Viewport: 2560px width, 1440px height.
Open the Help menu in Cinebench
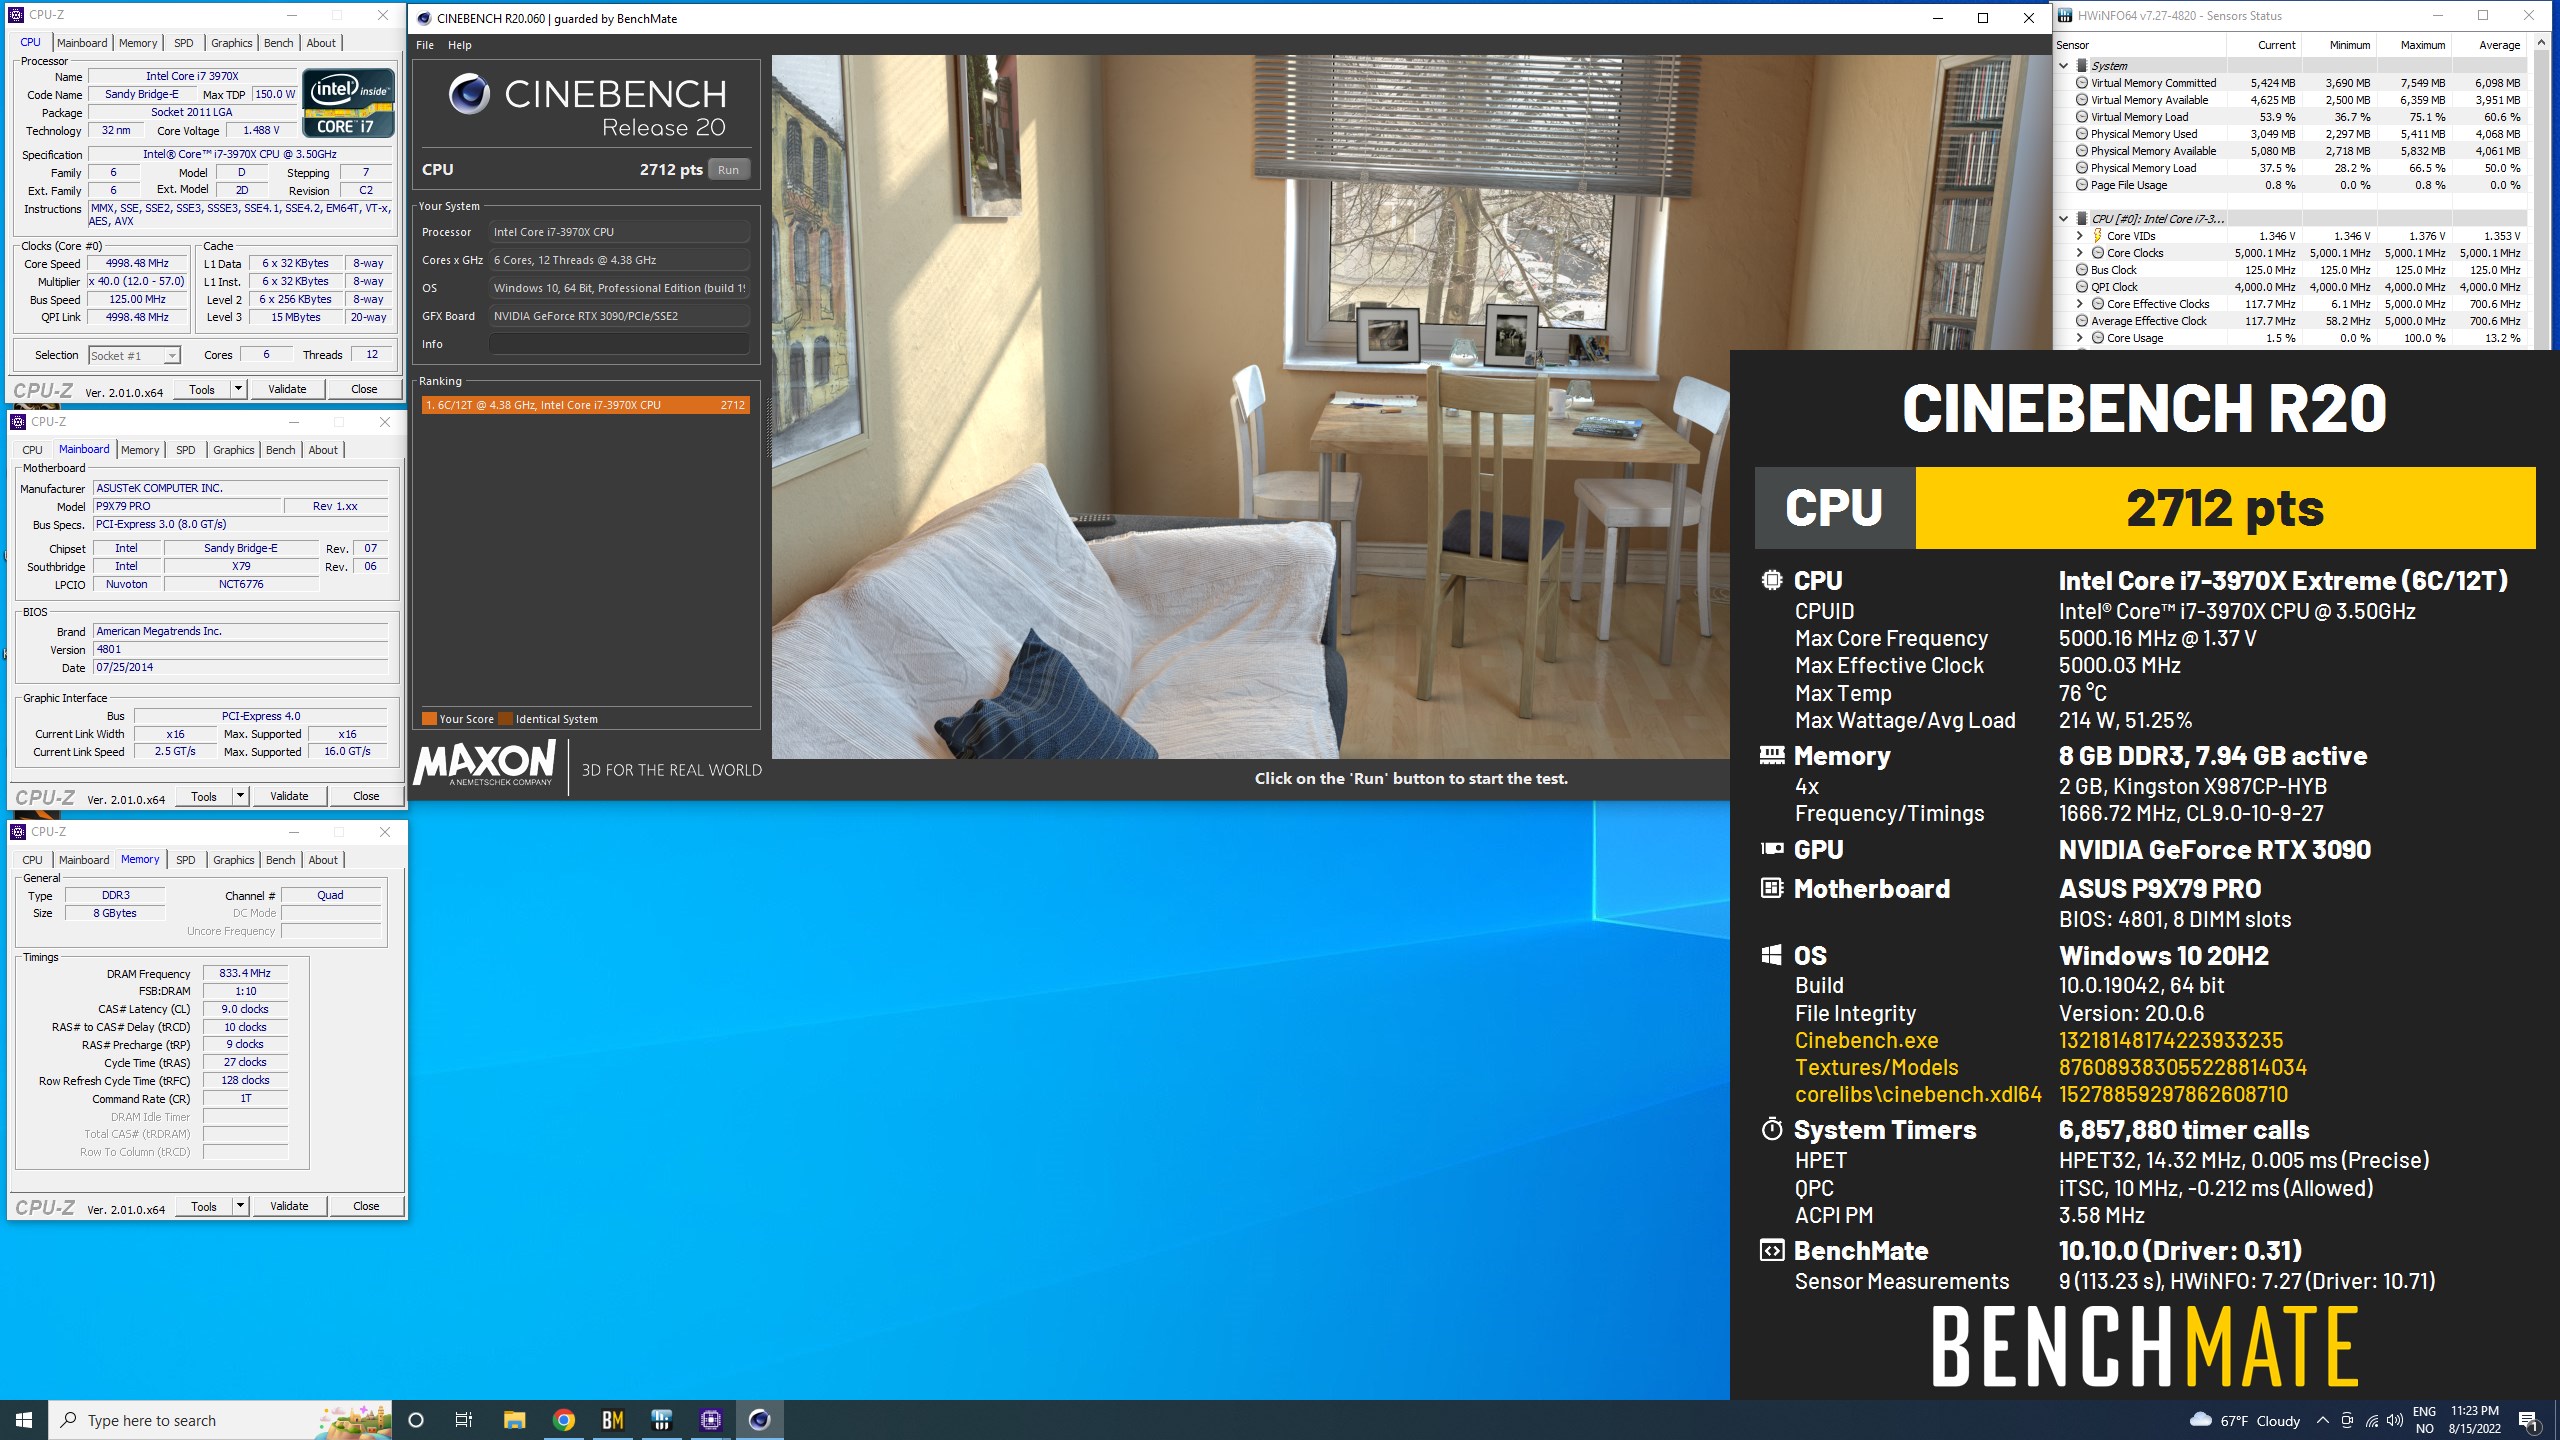(x=459, y=45)
